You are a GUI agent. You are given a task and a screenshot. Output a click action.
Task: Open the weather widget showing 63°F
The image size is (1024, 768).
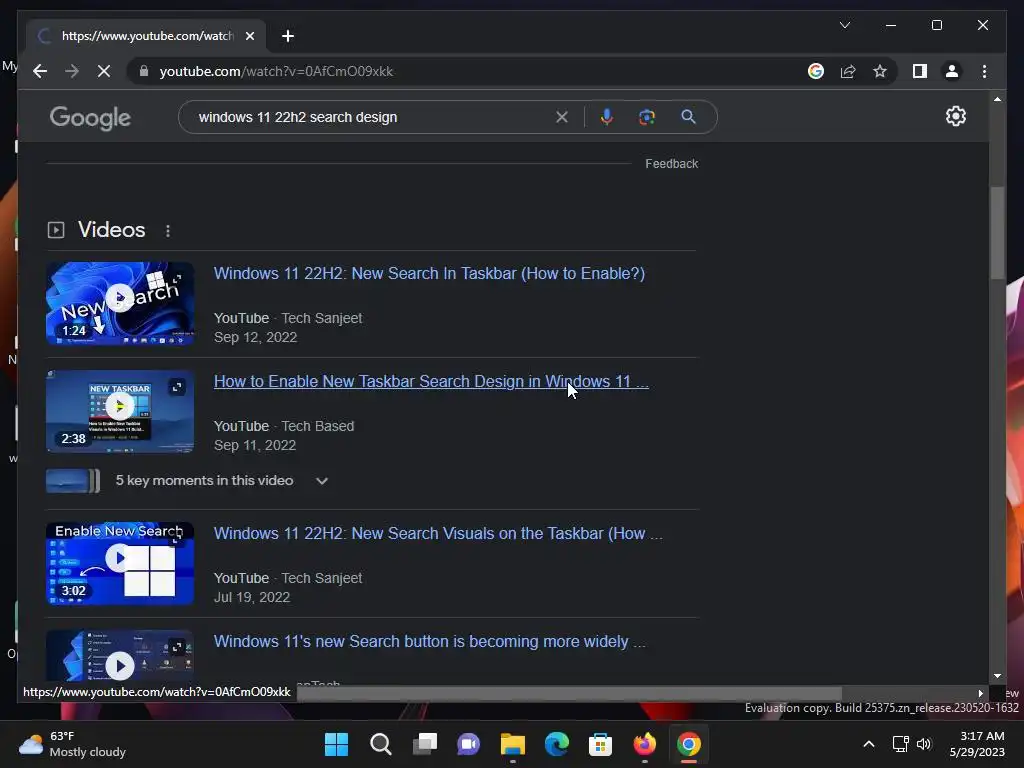tap(72, 744)
